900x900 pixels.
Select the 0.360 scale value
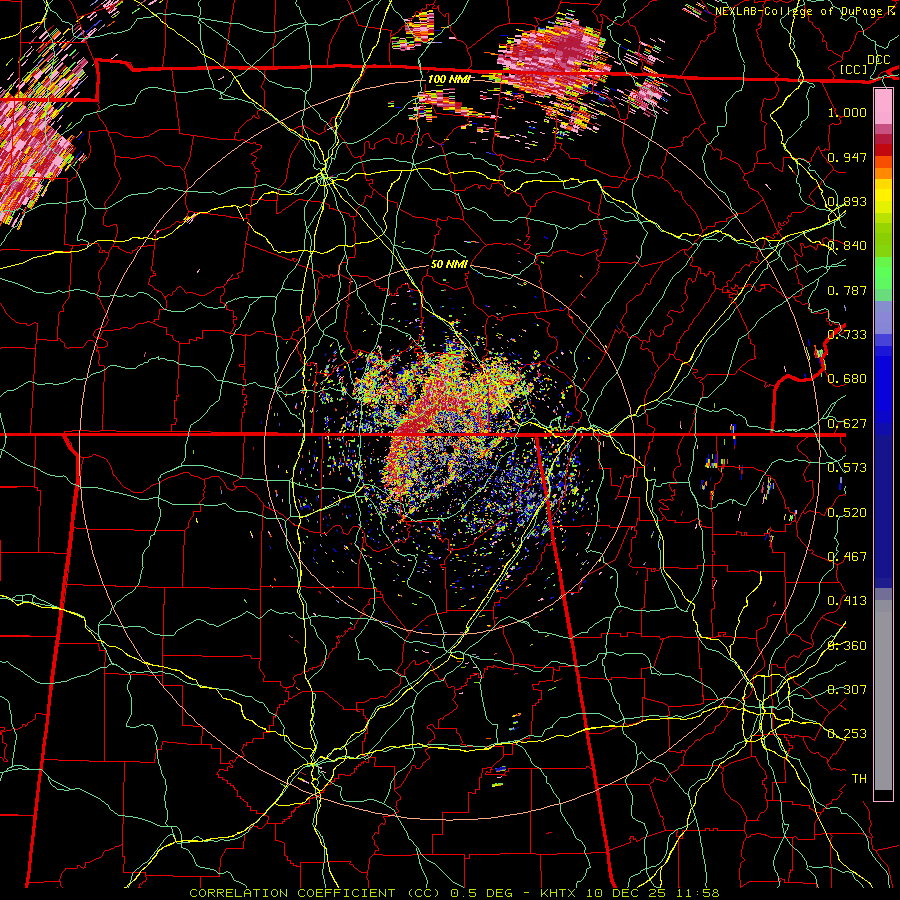pyautogui.click(x=847, y=646)
